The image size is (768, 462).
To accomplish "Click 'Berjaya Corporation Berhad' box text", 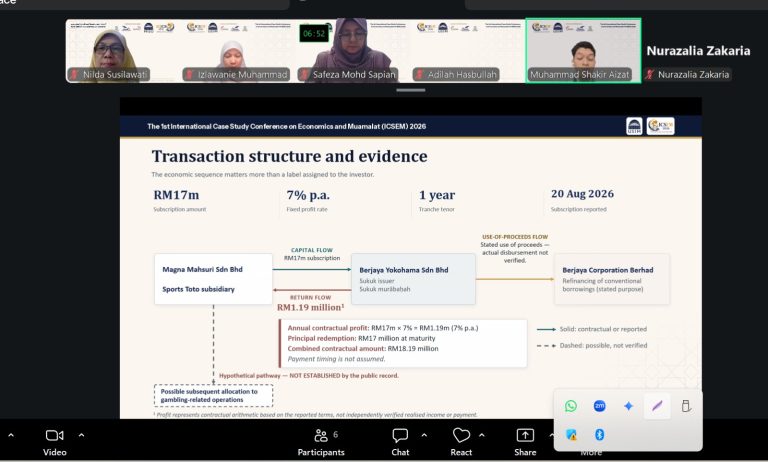I will (x=607, y=270).
